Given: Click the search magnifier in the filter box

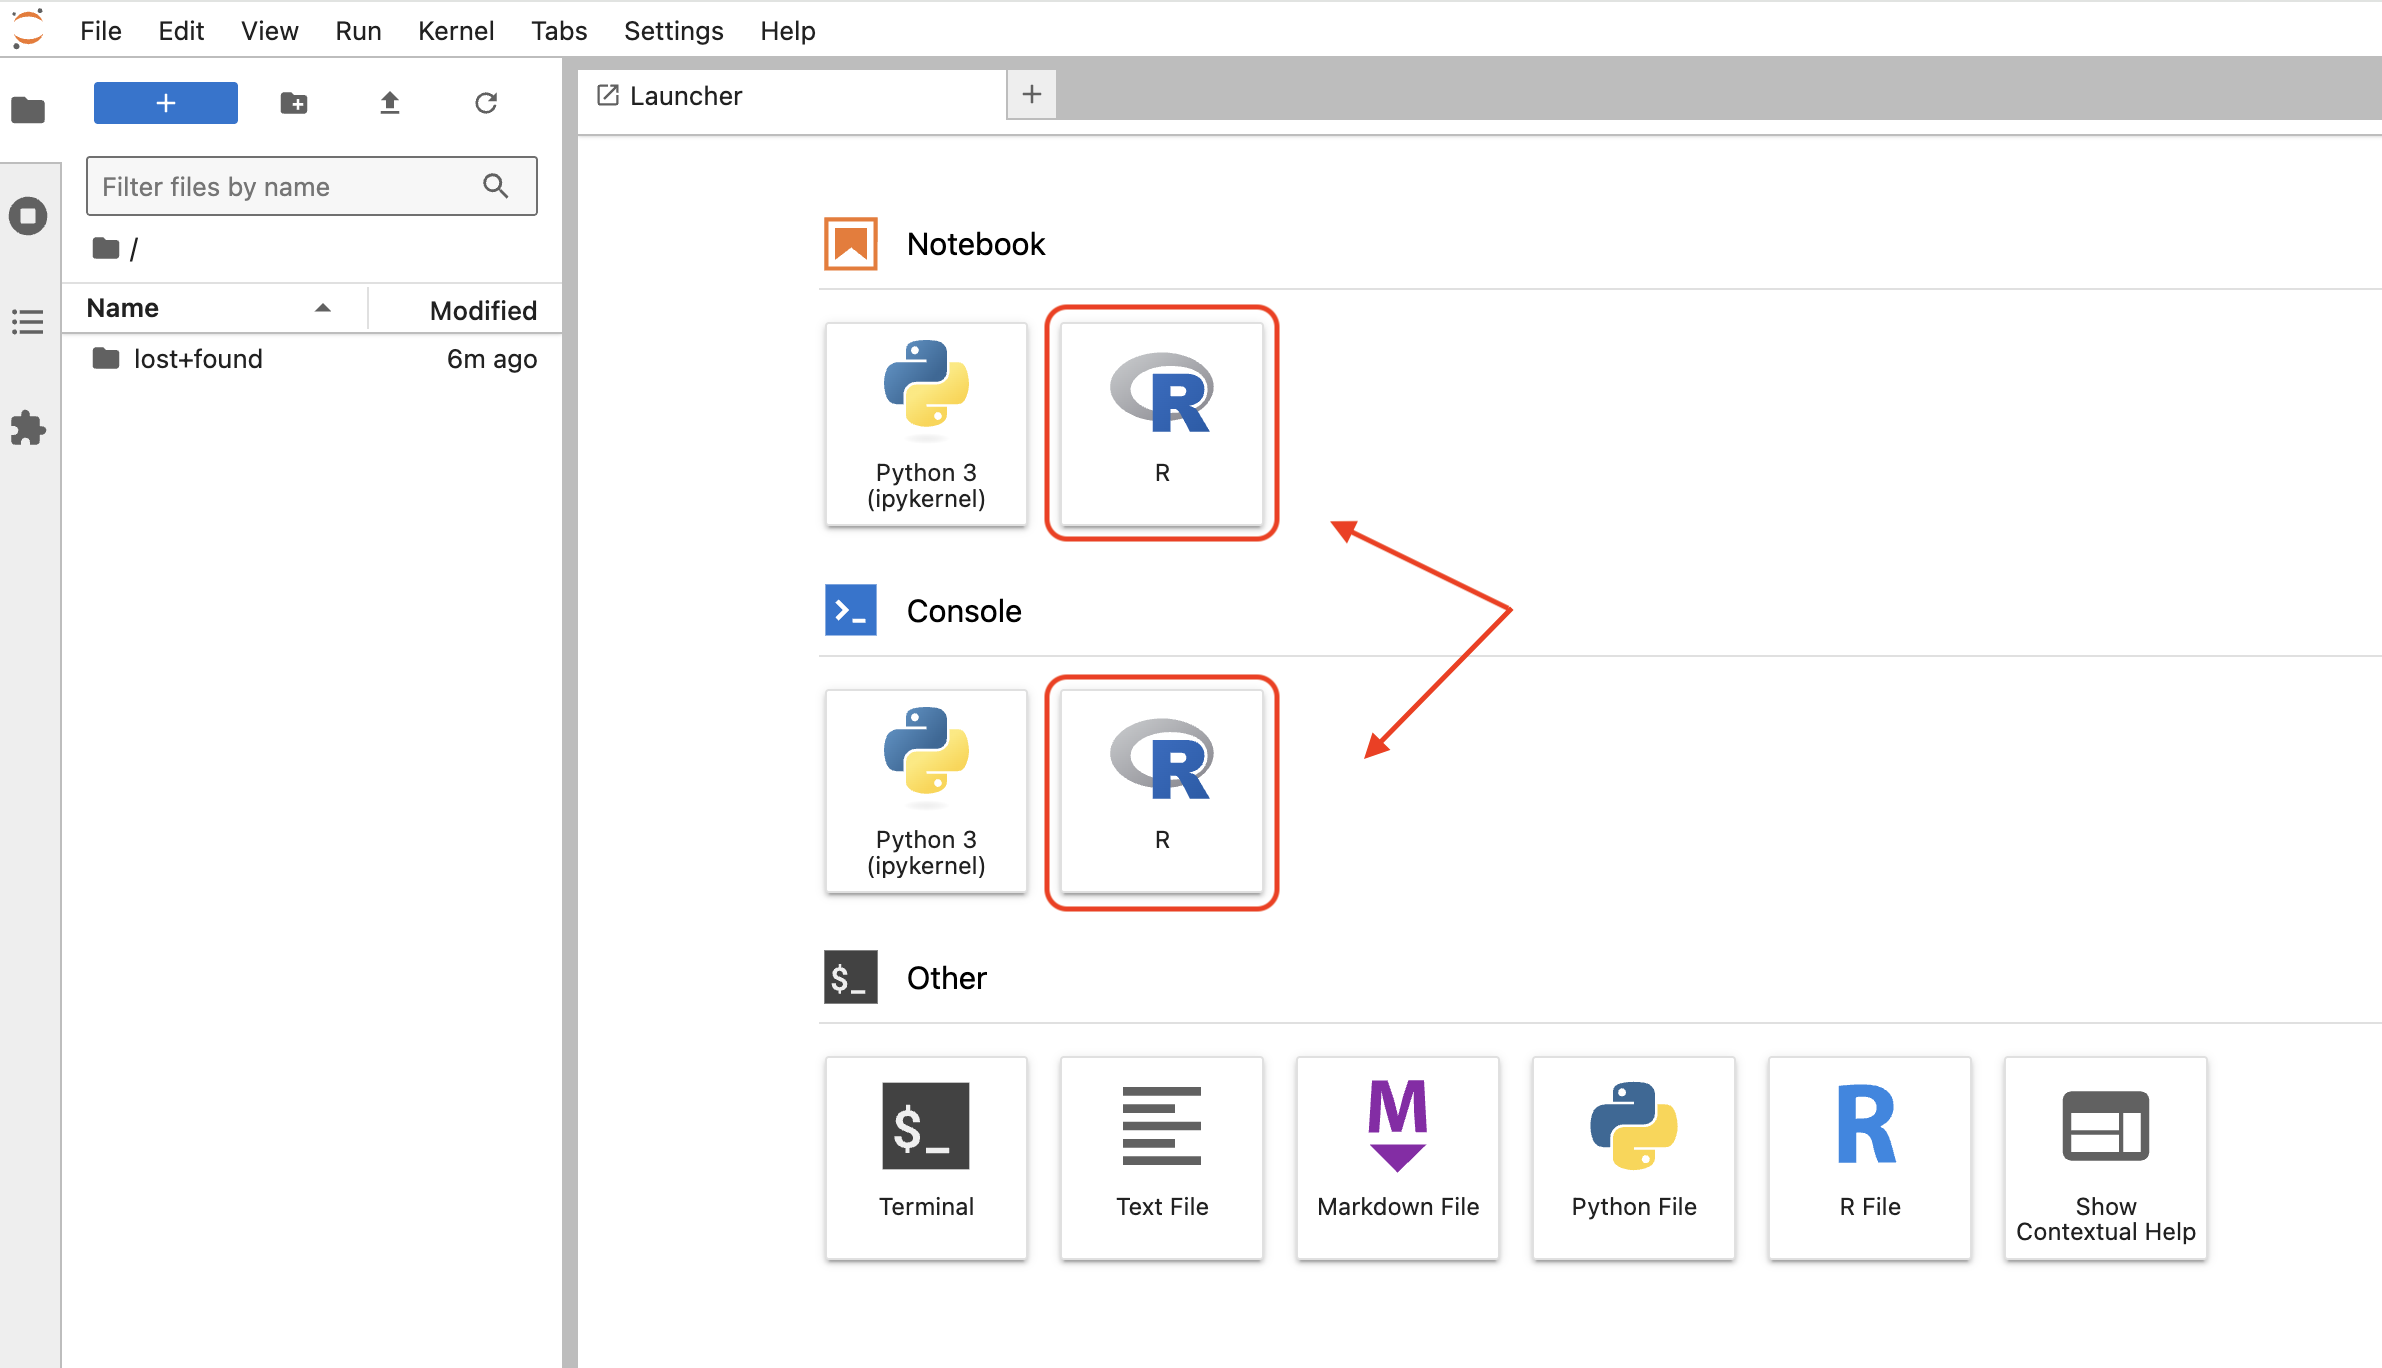Looking at the screenshot, I should [x=496, y=186].
